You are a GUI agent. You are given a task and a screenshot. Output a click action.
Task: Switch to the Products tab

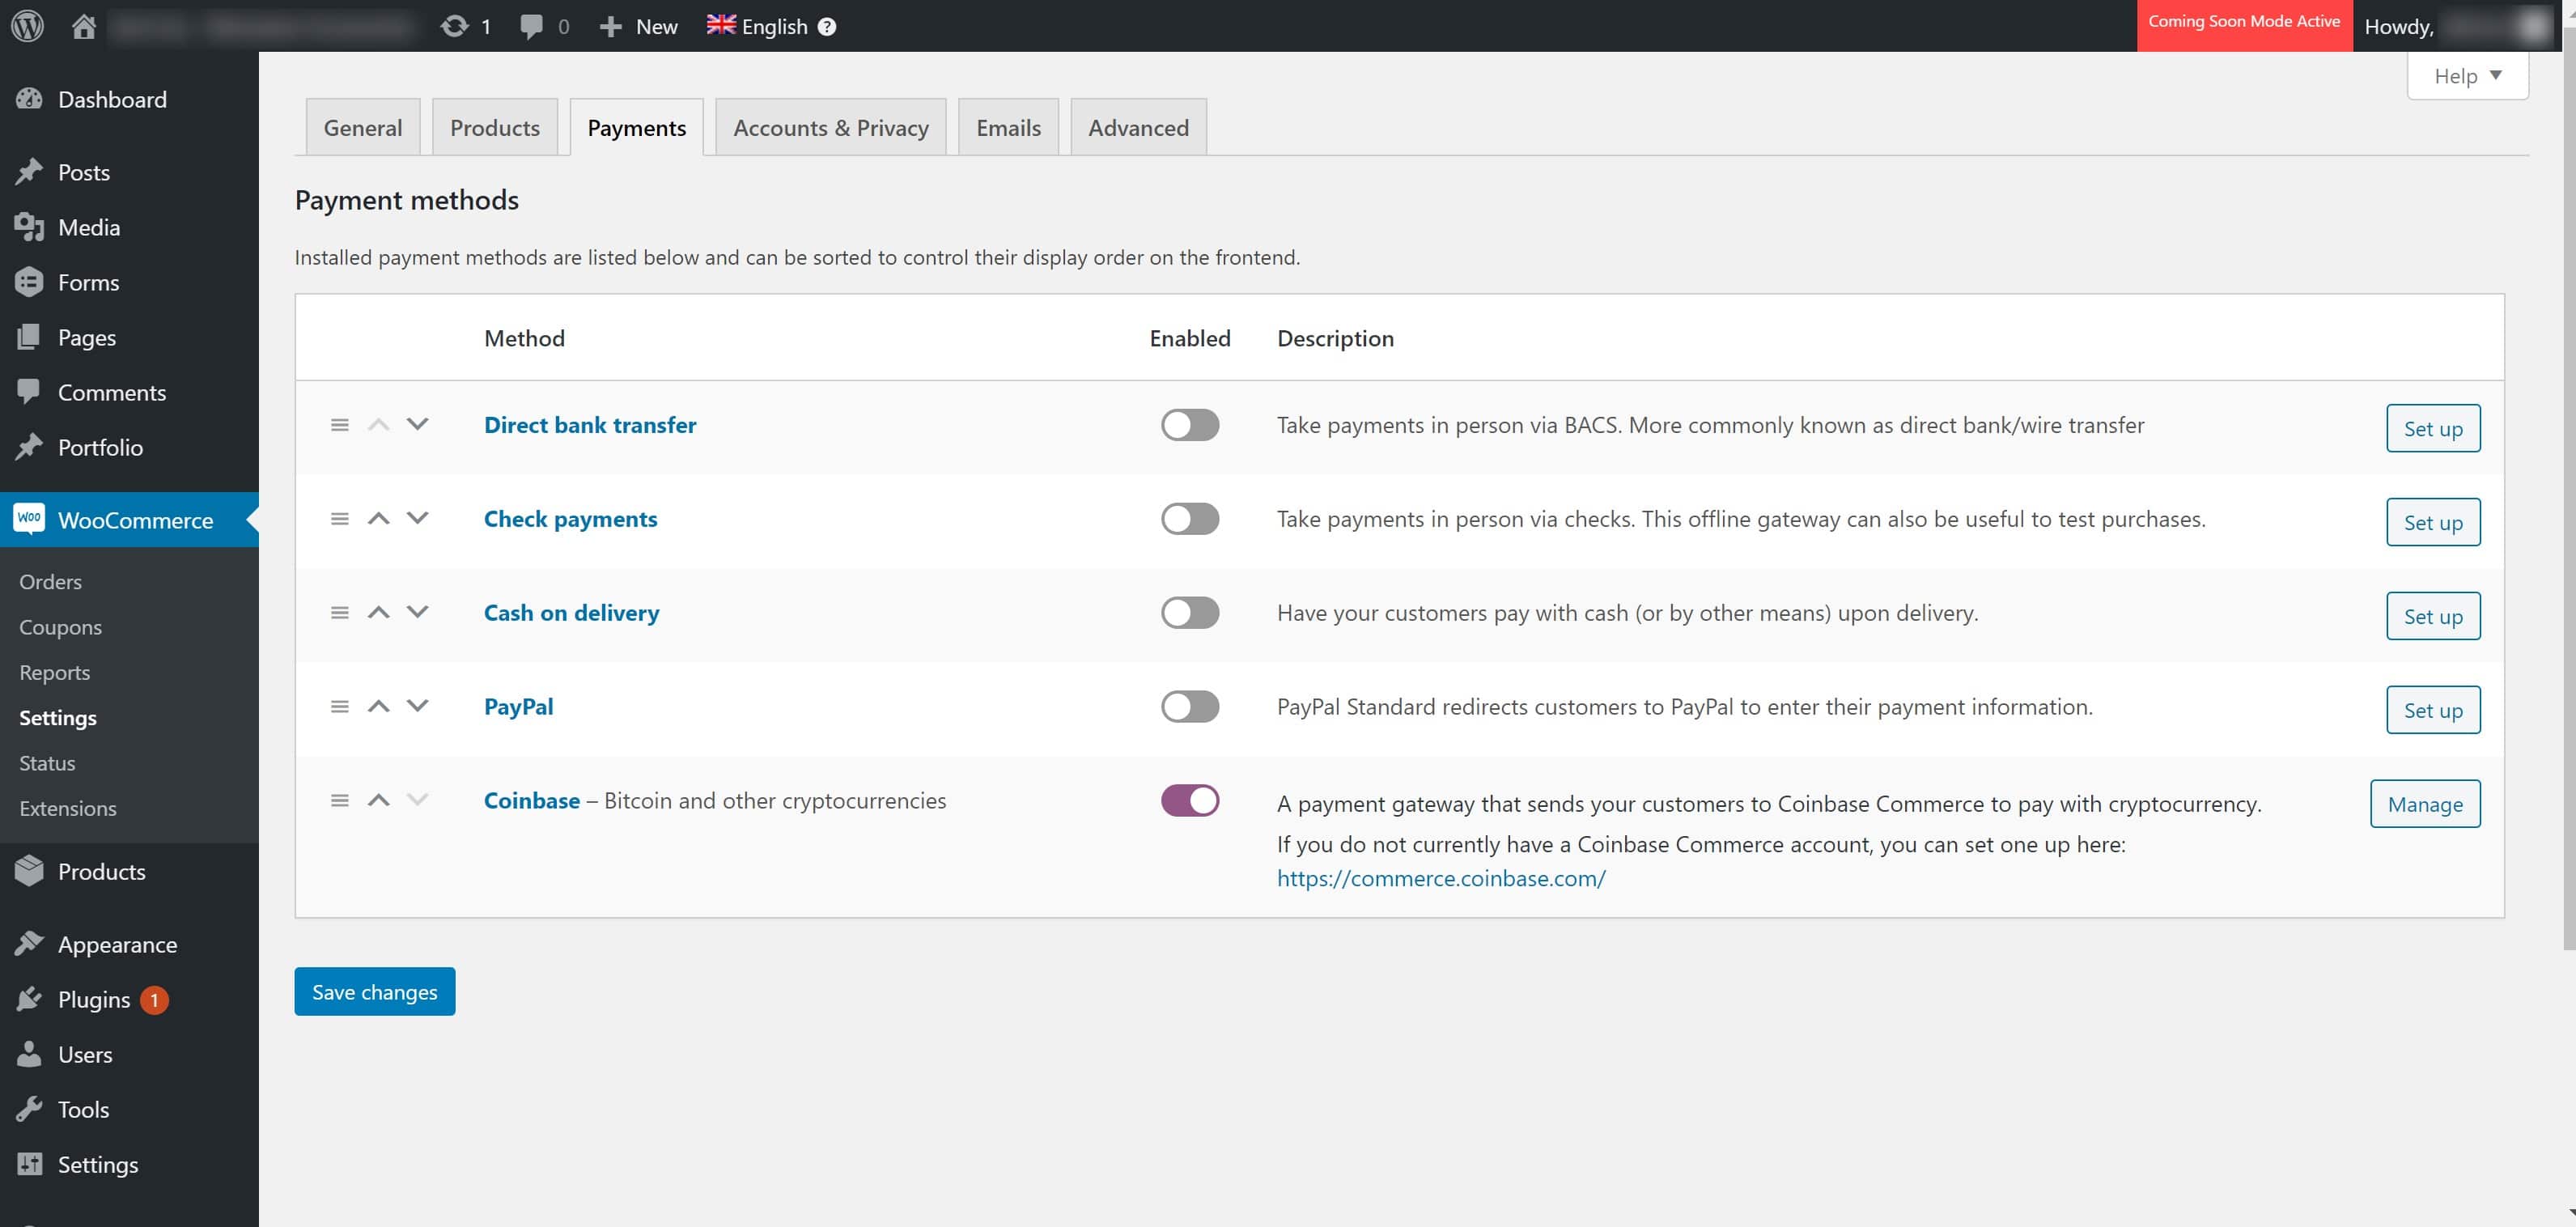495,128
